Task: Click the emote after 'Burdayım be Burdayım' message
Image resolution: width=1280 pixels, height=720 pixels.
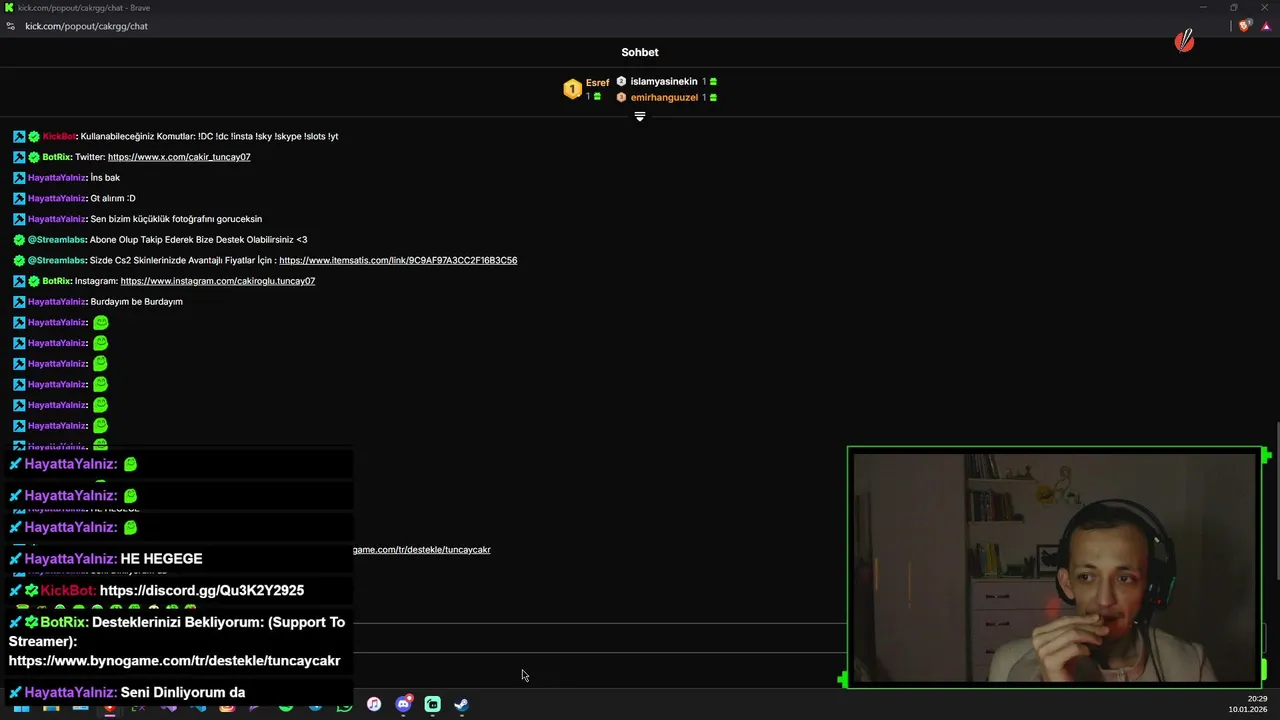Action: [x=100, y=323]
